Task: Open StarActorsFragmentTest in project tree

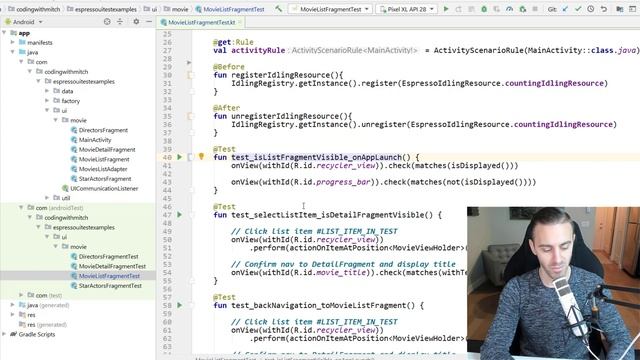Action: [110, 286]
